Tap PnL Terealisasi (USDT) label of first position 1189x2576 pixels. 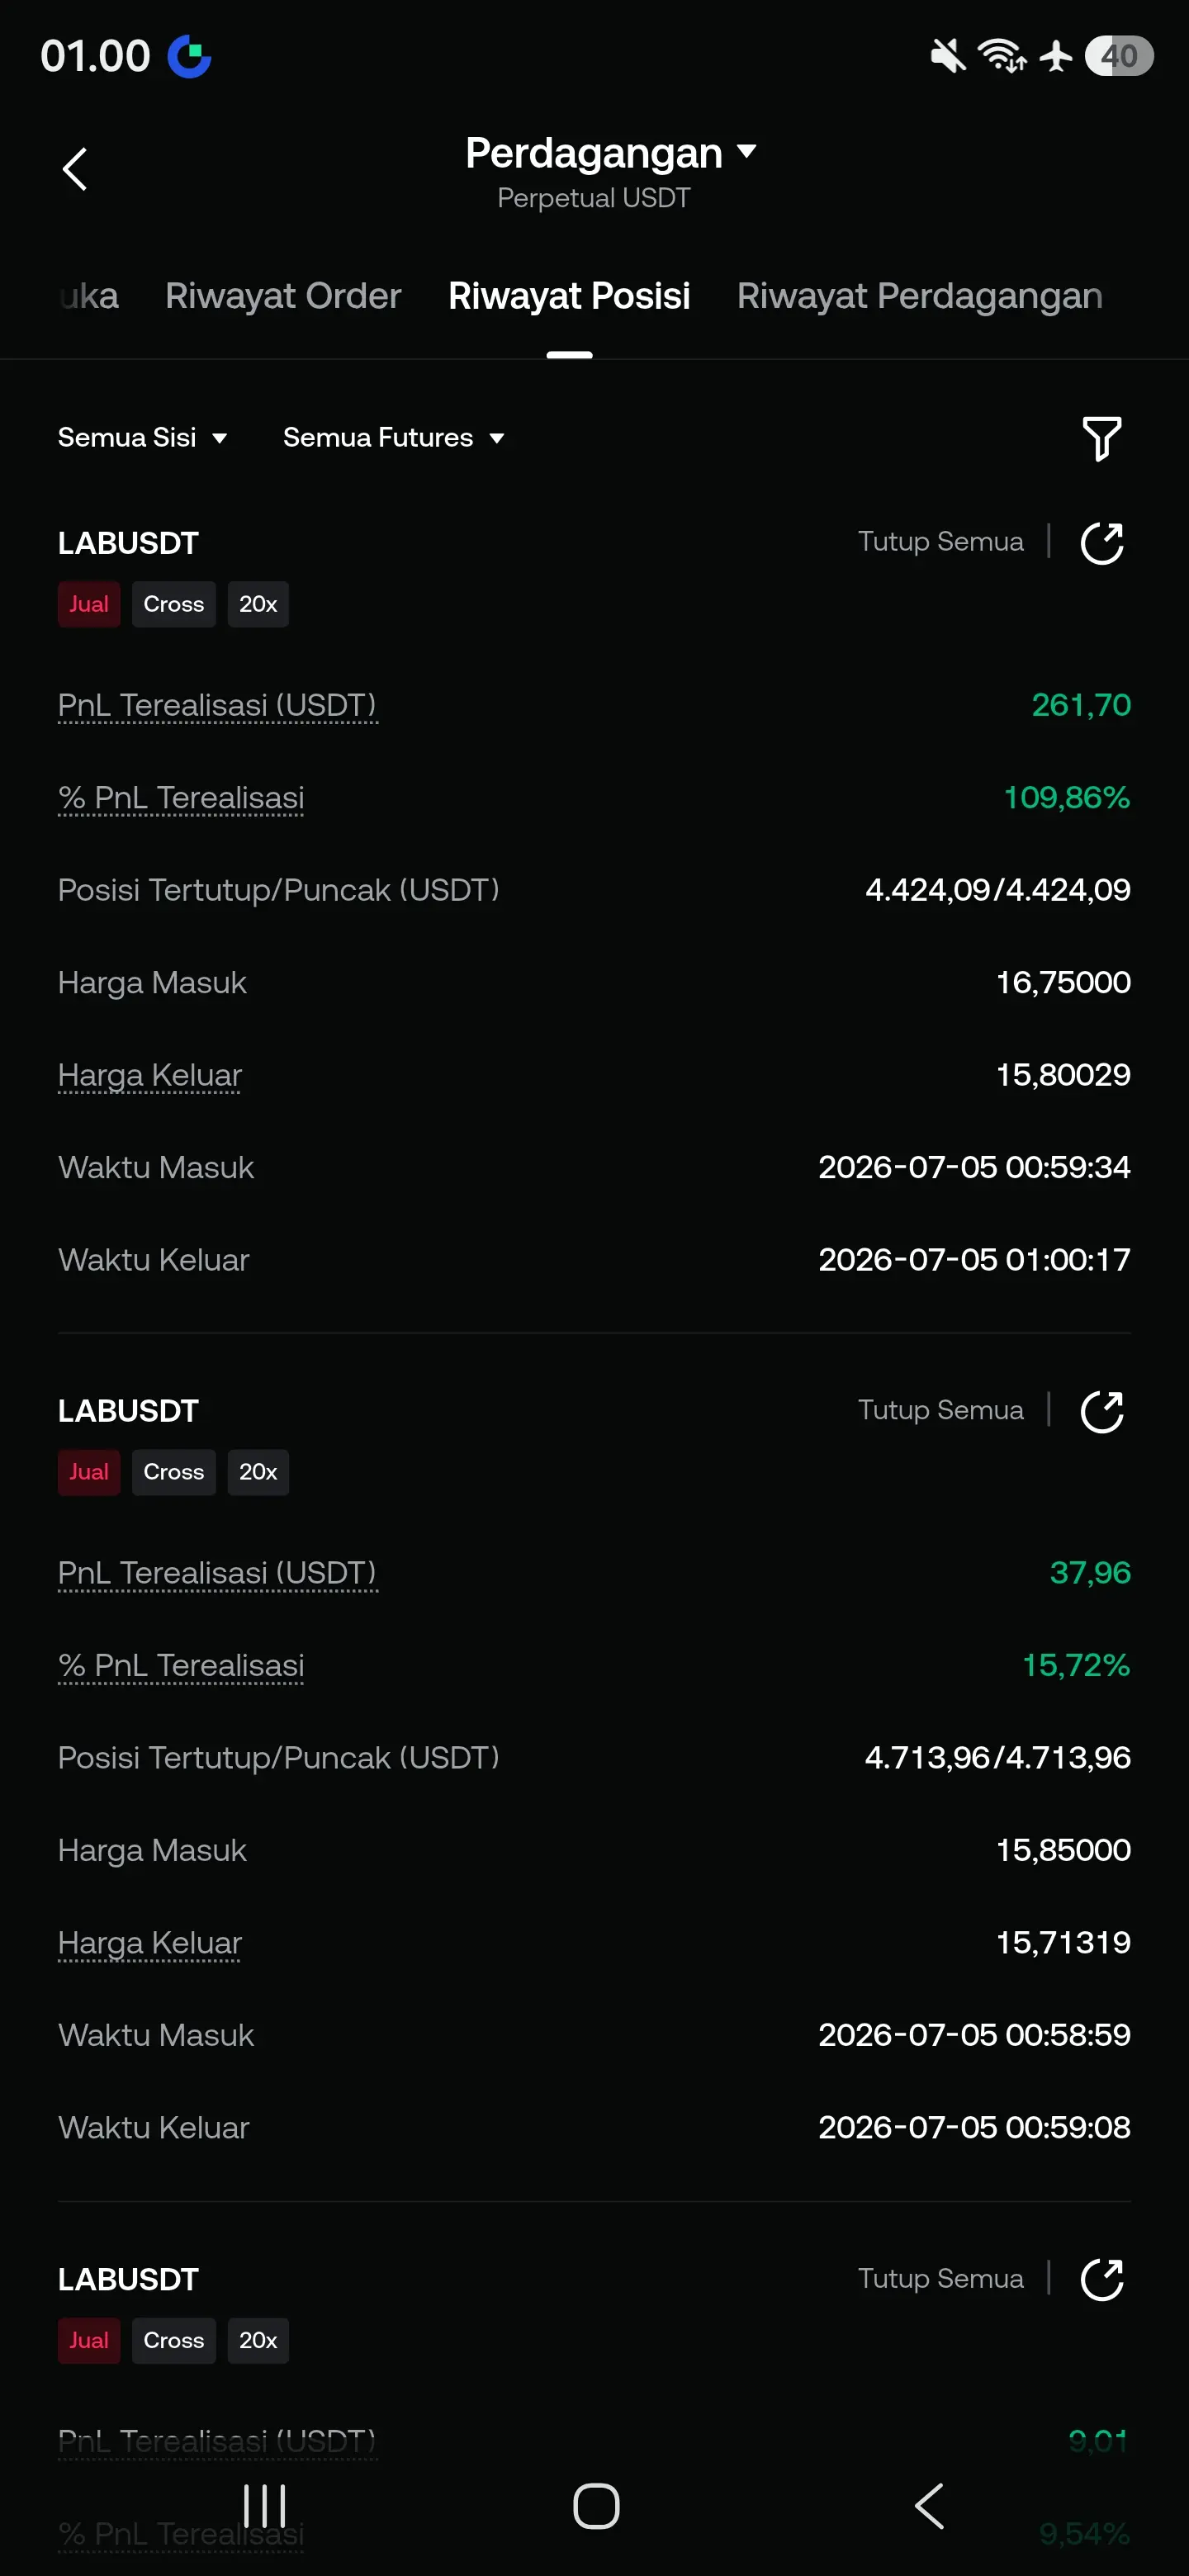(x=217, y=706)
